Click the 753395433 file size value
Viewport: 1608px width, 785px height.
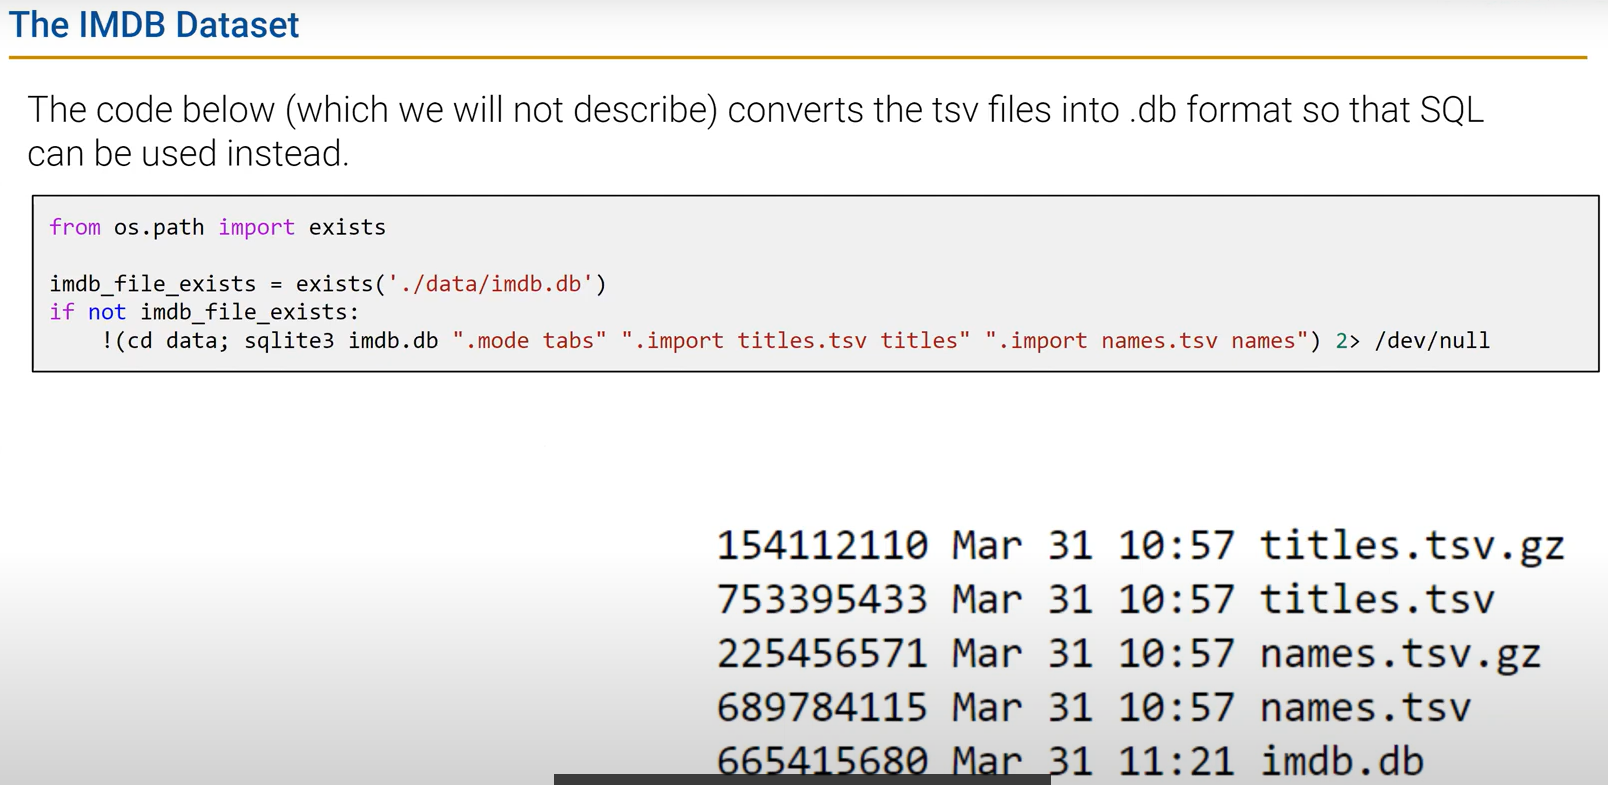[822, 600]
